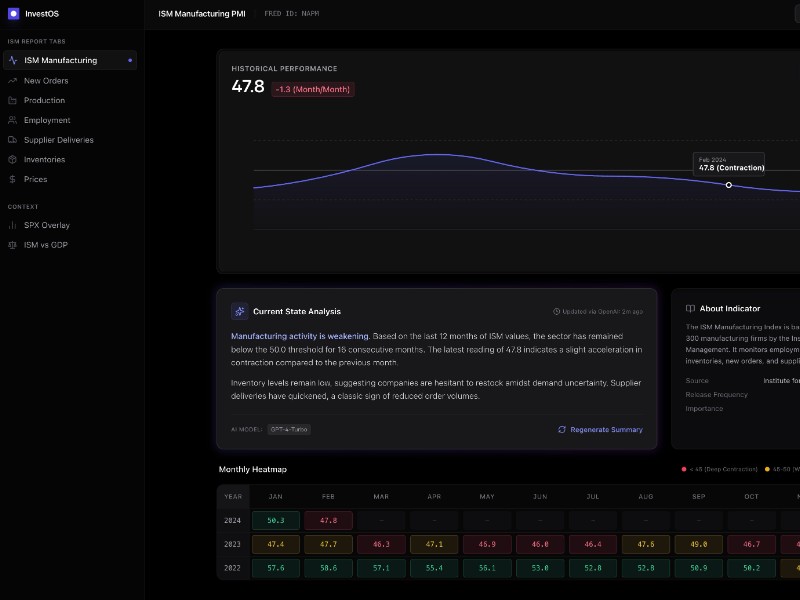Click the Inventories box icon
800x600 pixels.
pos(12,160)
